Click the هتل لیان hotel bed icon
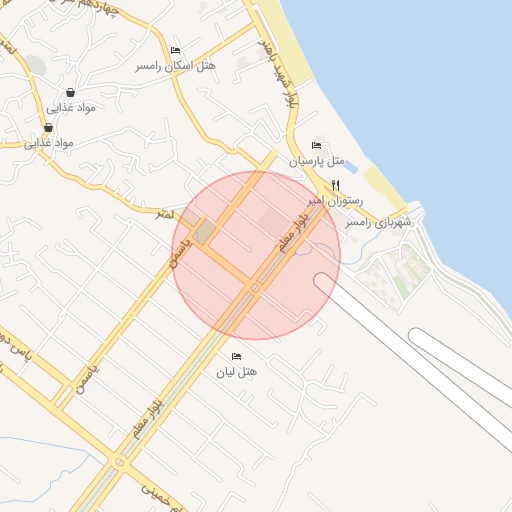Image resolution: width=512 pixels, height=512 pixels. click(x=236, y=356)
